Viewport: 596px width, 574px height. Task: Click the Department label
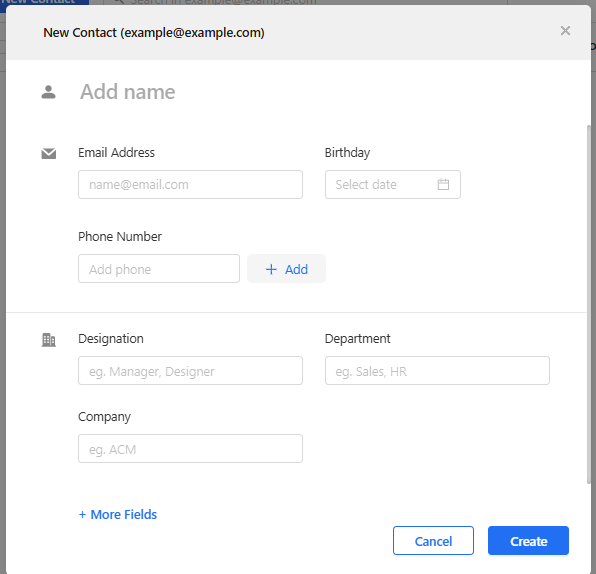click(357, 339)
